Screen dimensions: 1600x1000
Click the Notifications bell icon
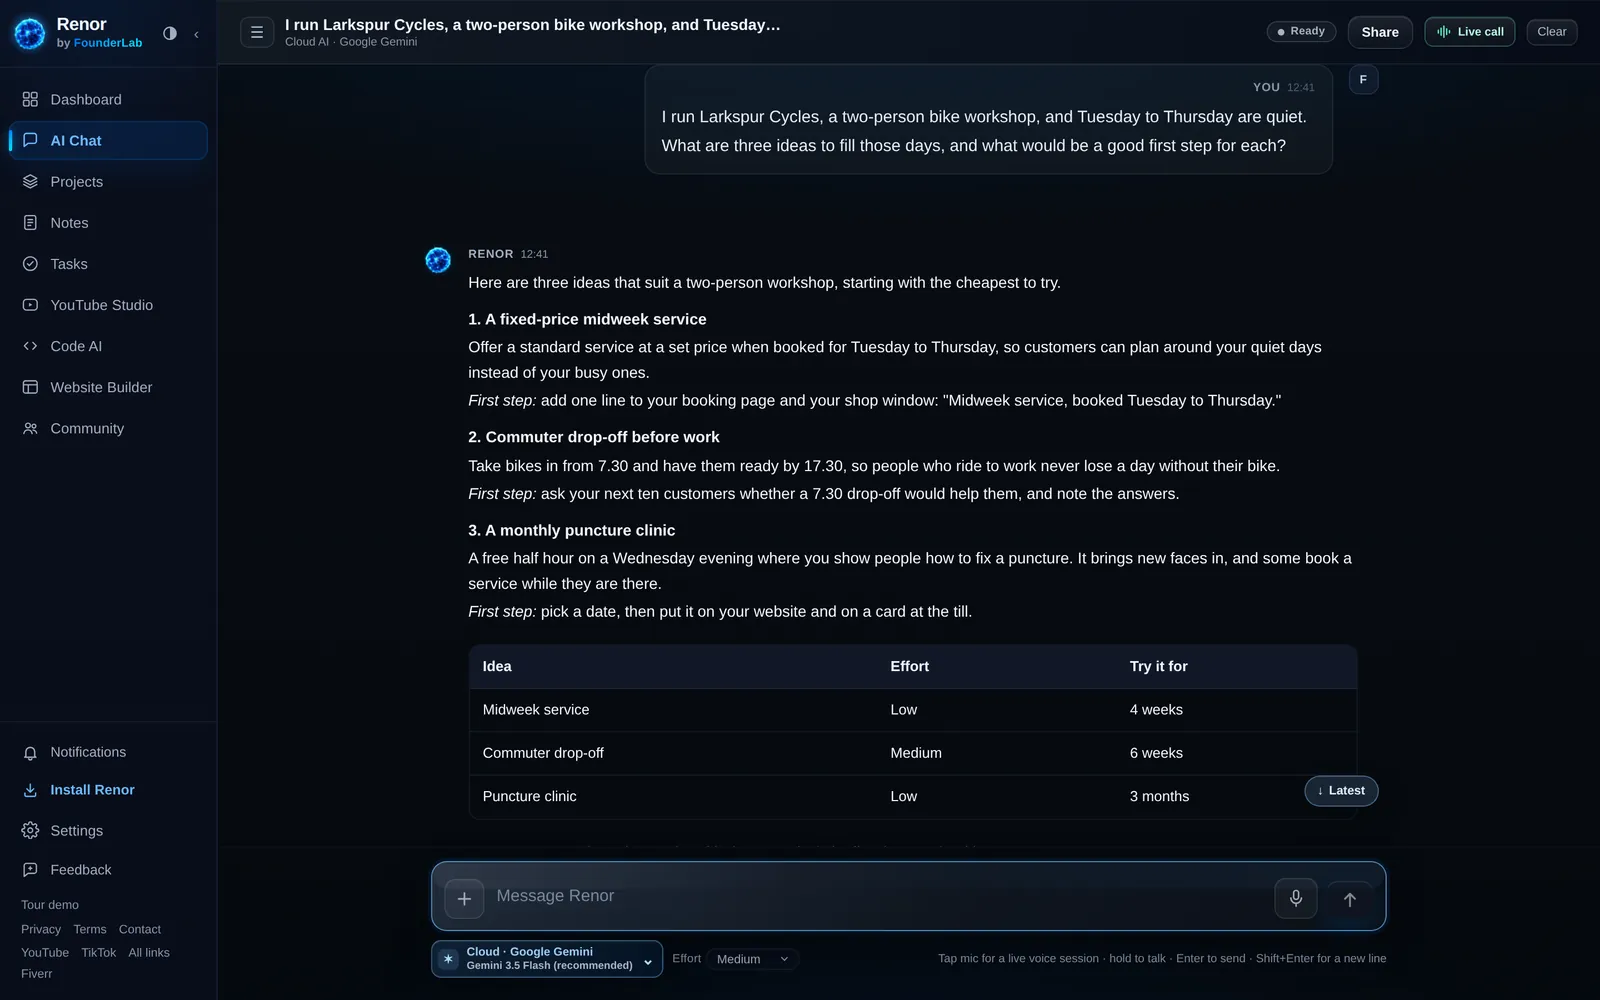click(x=30, y=753)
